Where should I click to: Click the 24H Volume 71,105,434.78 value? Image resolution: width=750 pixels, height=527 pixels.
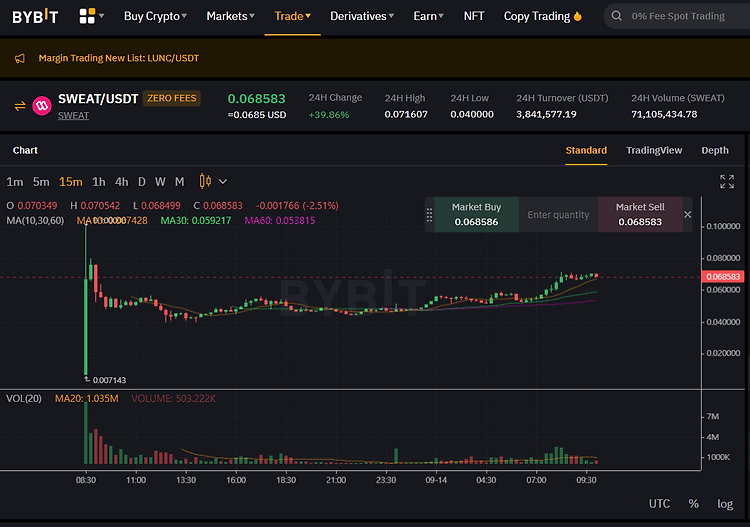(664, 114)
